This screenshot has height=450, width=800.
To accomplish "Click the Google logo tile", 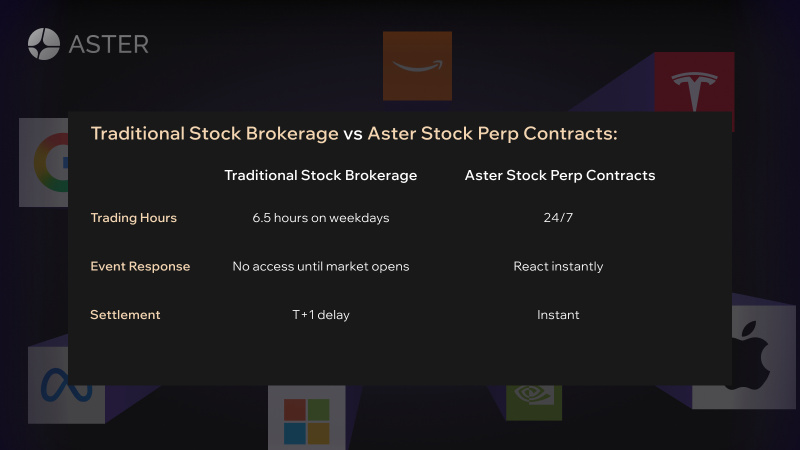I will (42, 162).
